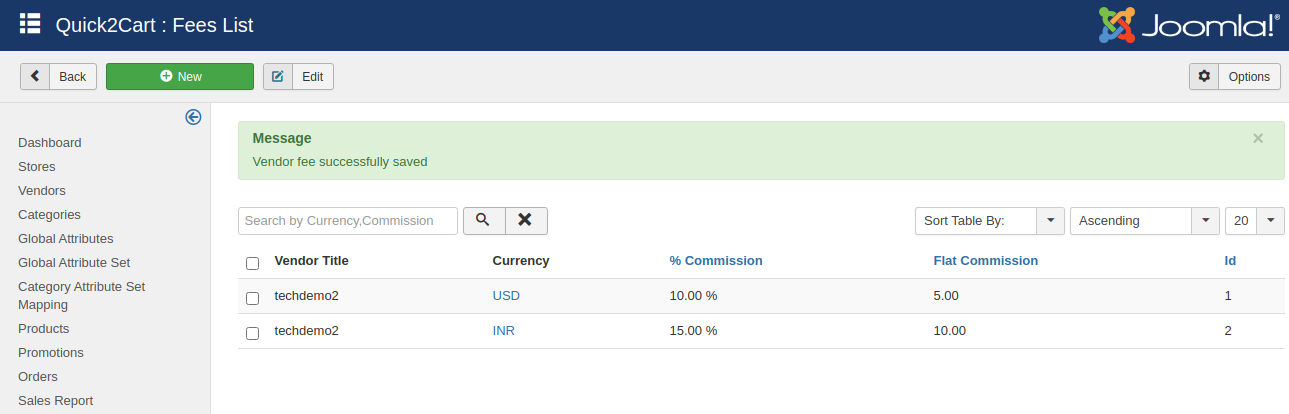Sort by % Commission column header

(x=715, y=261)
